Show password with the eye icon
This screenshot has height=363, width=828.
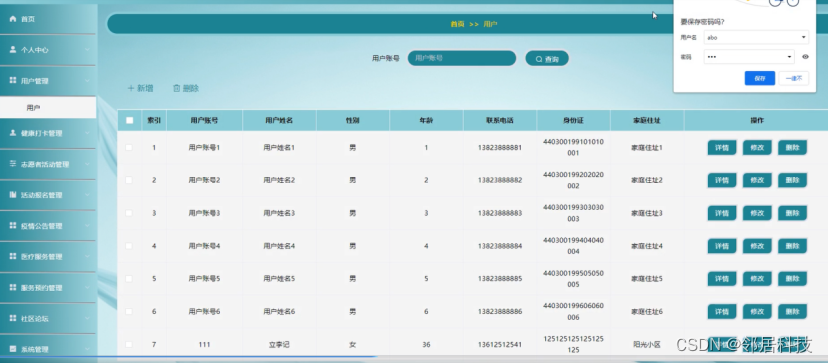(805, 57)
